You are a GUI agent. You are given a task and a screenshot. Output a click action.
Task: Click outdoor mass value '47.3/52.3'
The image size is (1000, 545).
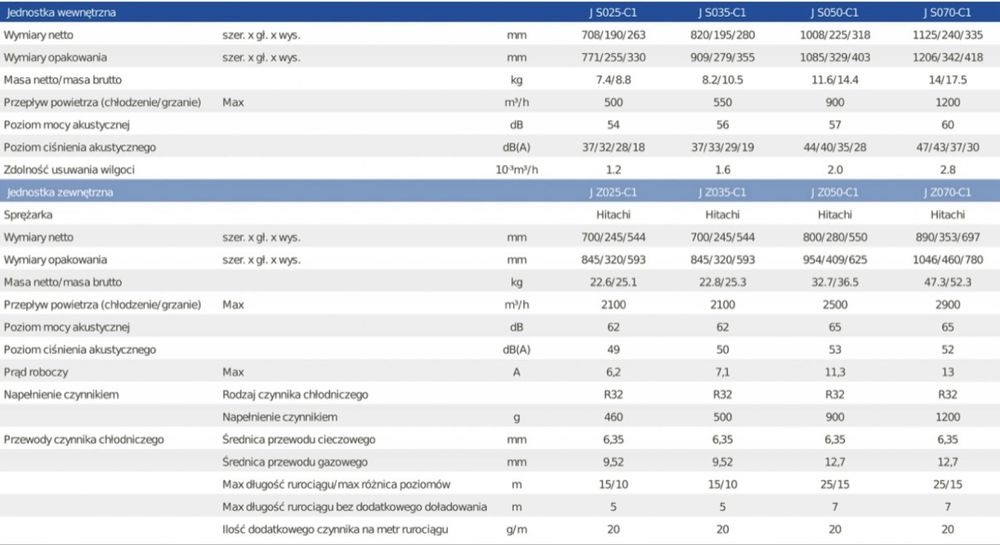tap(947, 282)
